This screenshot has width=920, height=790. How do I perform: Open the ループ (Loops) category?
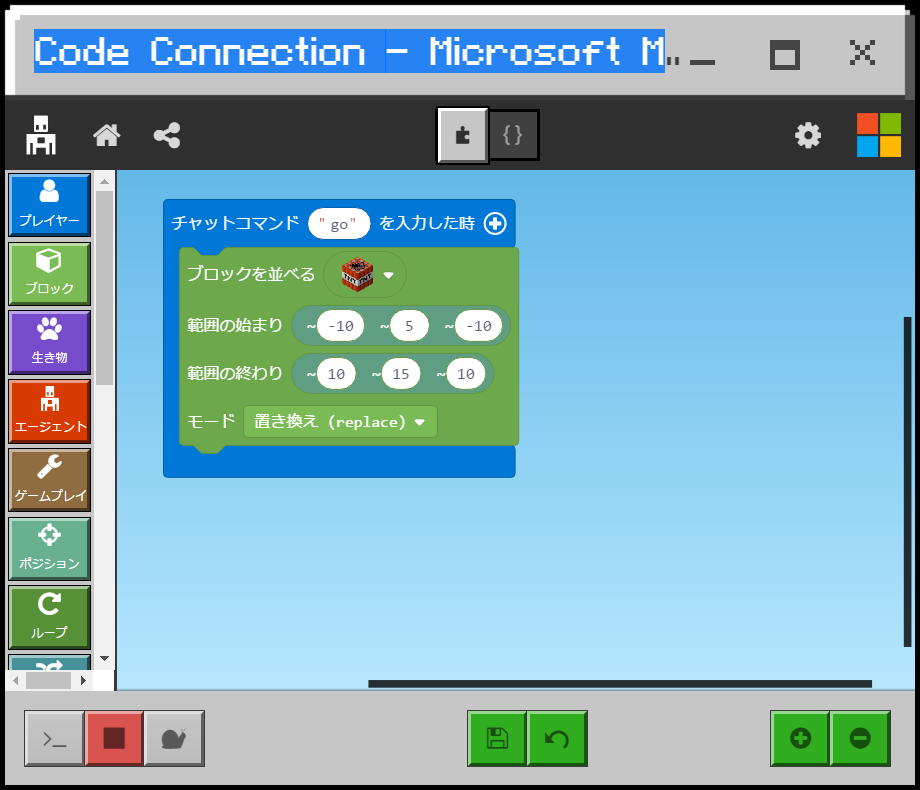(49, 617)
